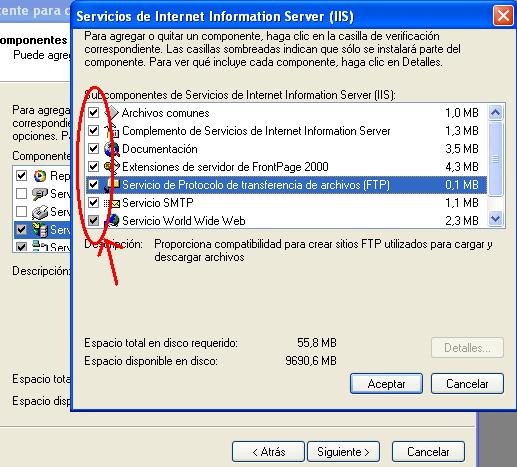Check the first unchecked Serv checkbox in the back window
This screenshot has width=517, height=467.
click(x=21, y=193)
